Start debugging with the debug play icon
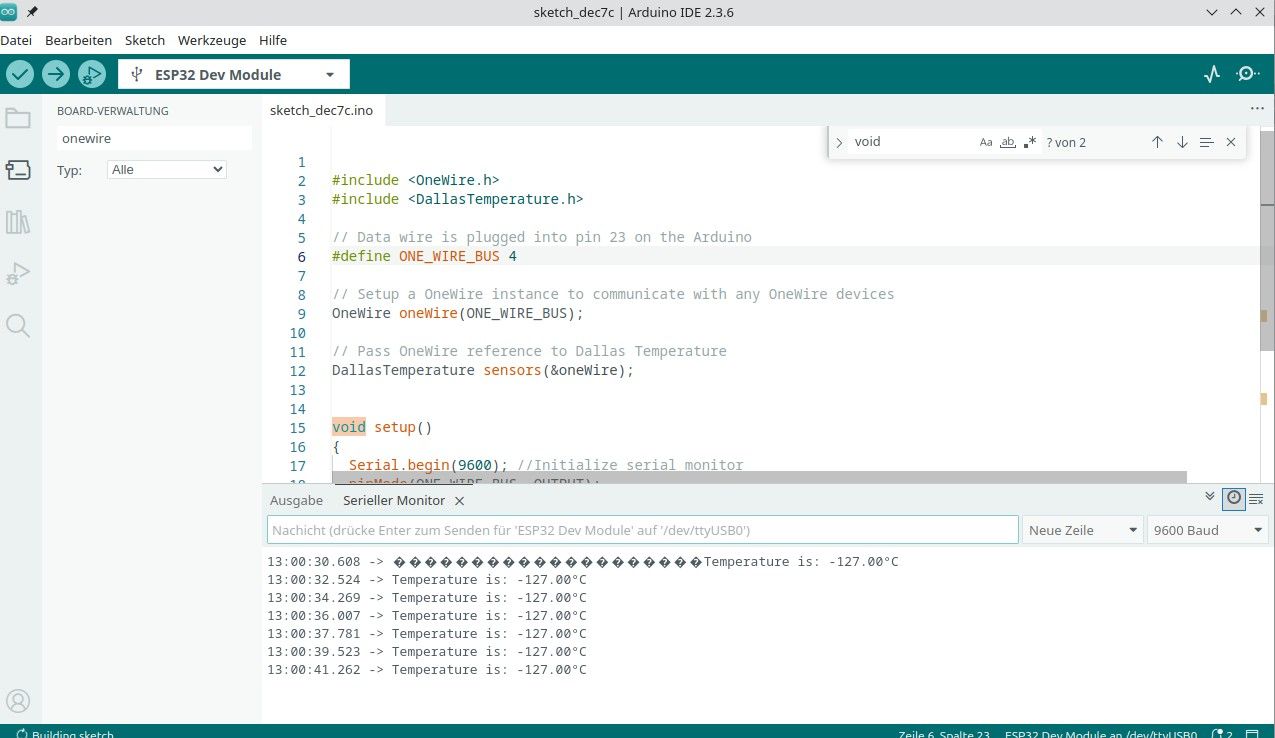1275x738 pixels. pyautogui.click(x=92, y=74)
